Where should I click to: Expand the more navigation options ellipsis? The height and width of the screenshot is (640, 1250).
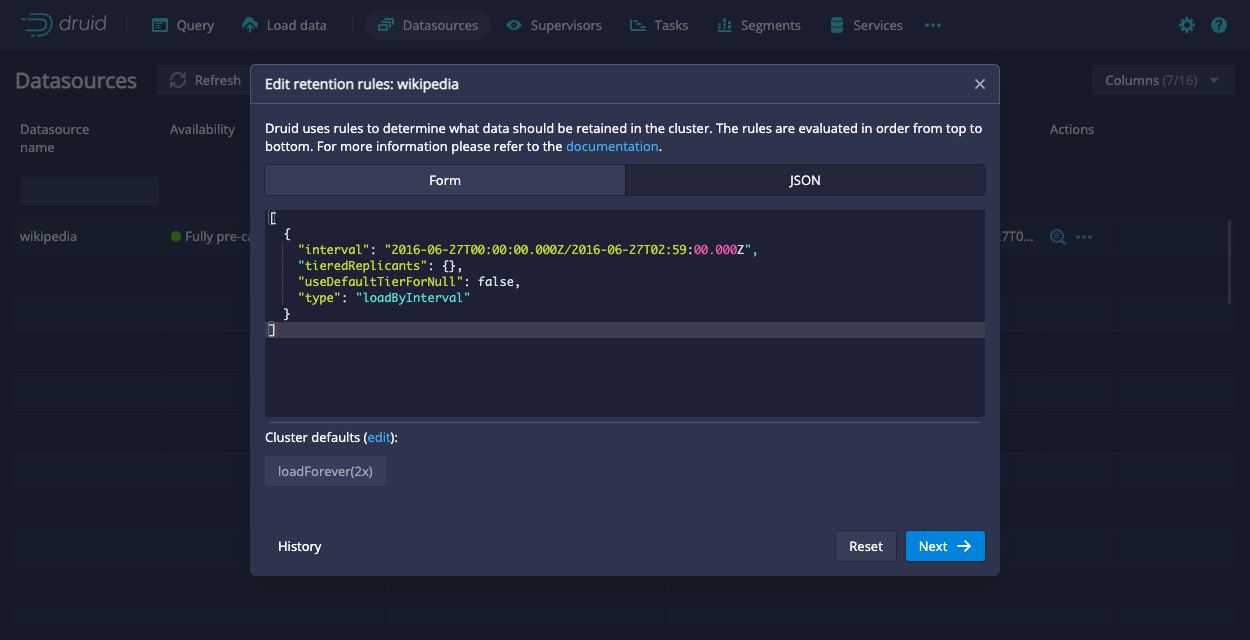click(x=933, y=25)
